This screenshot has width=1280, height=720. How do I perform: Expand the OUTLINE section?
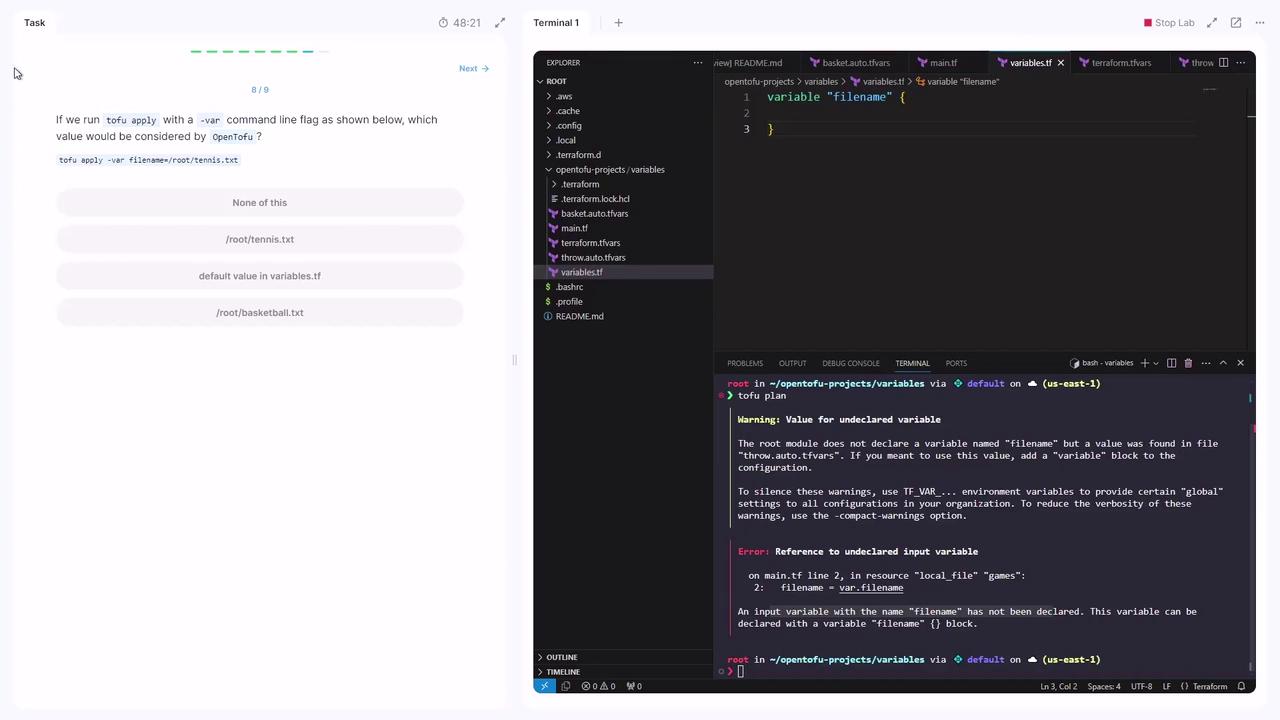pyautogui.click(x=562, y=657)
